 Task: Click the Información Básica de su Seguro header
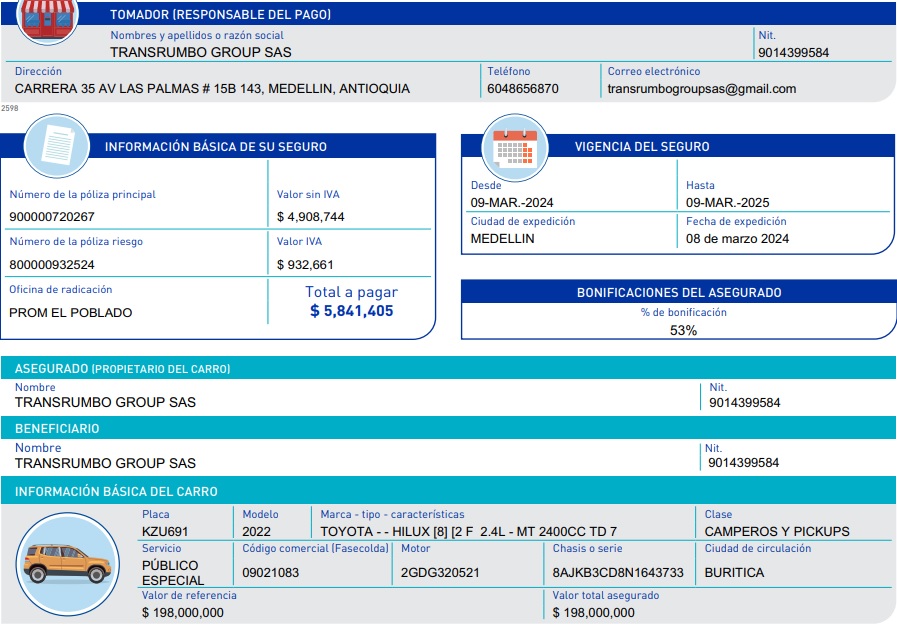tap(216, 146)
